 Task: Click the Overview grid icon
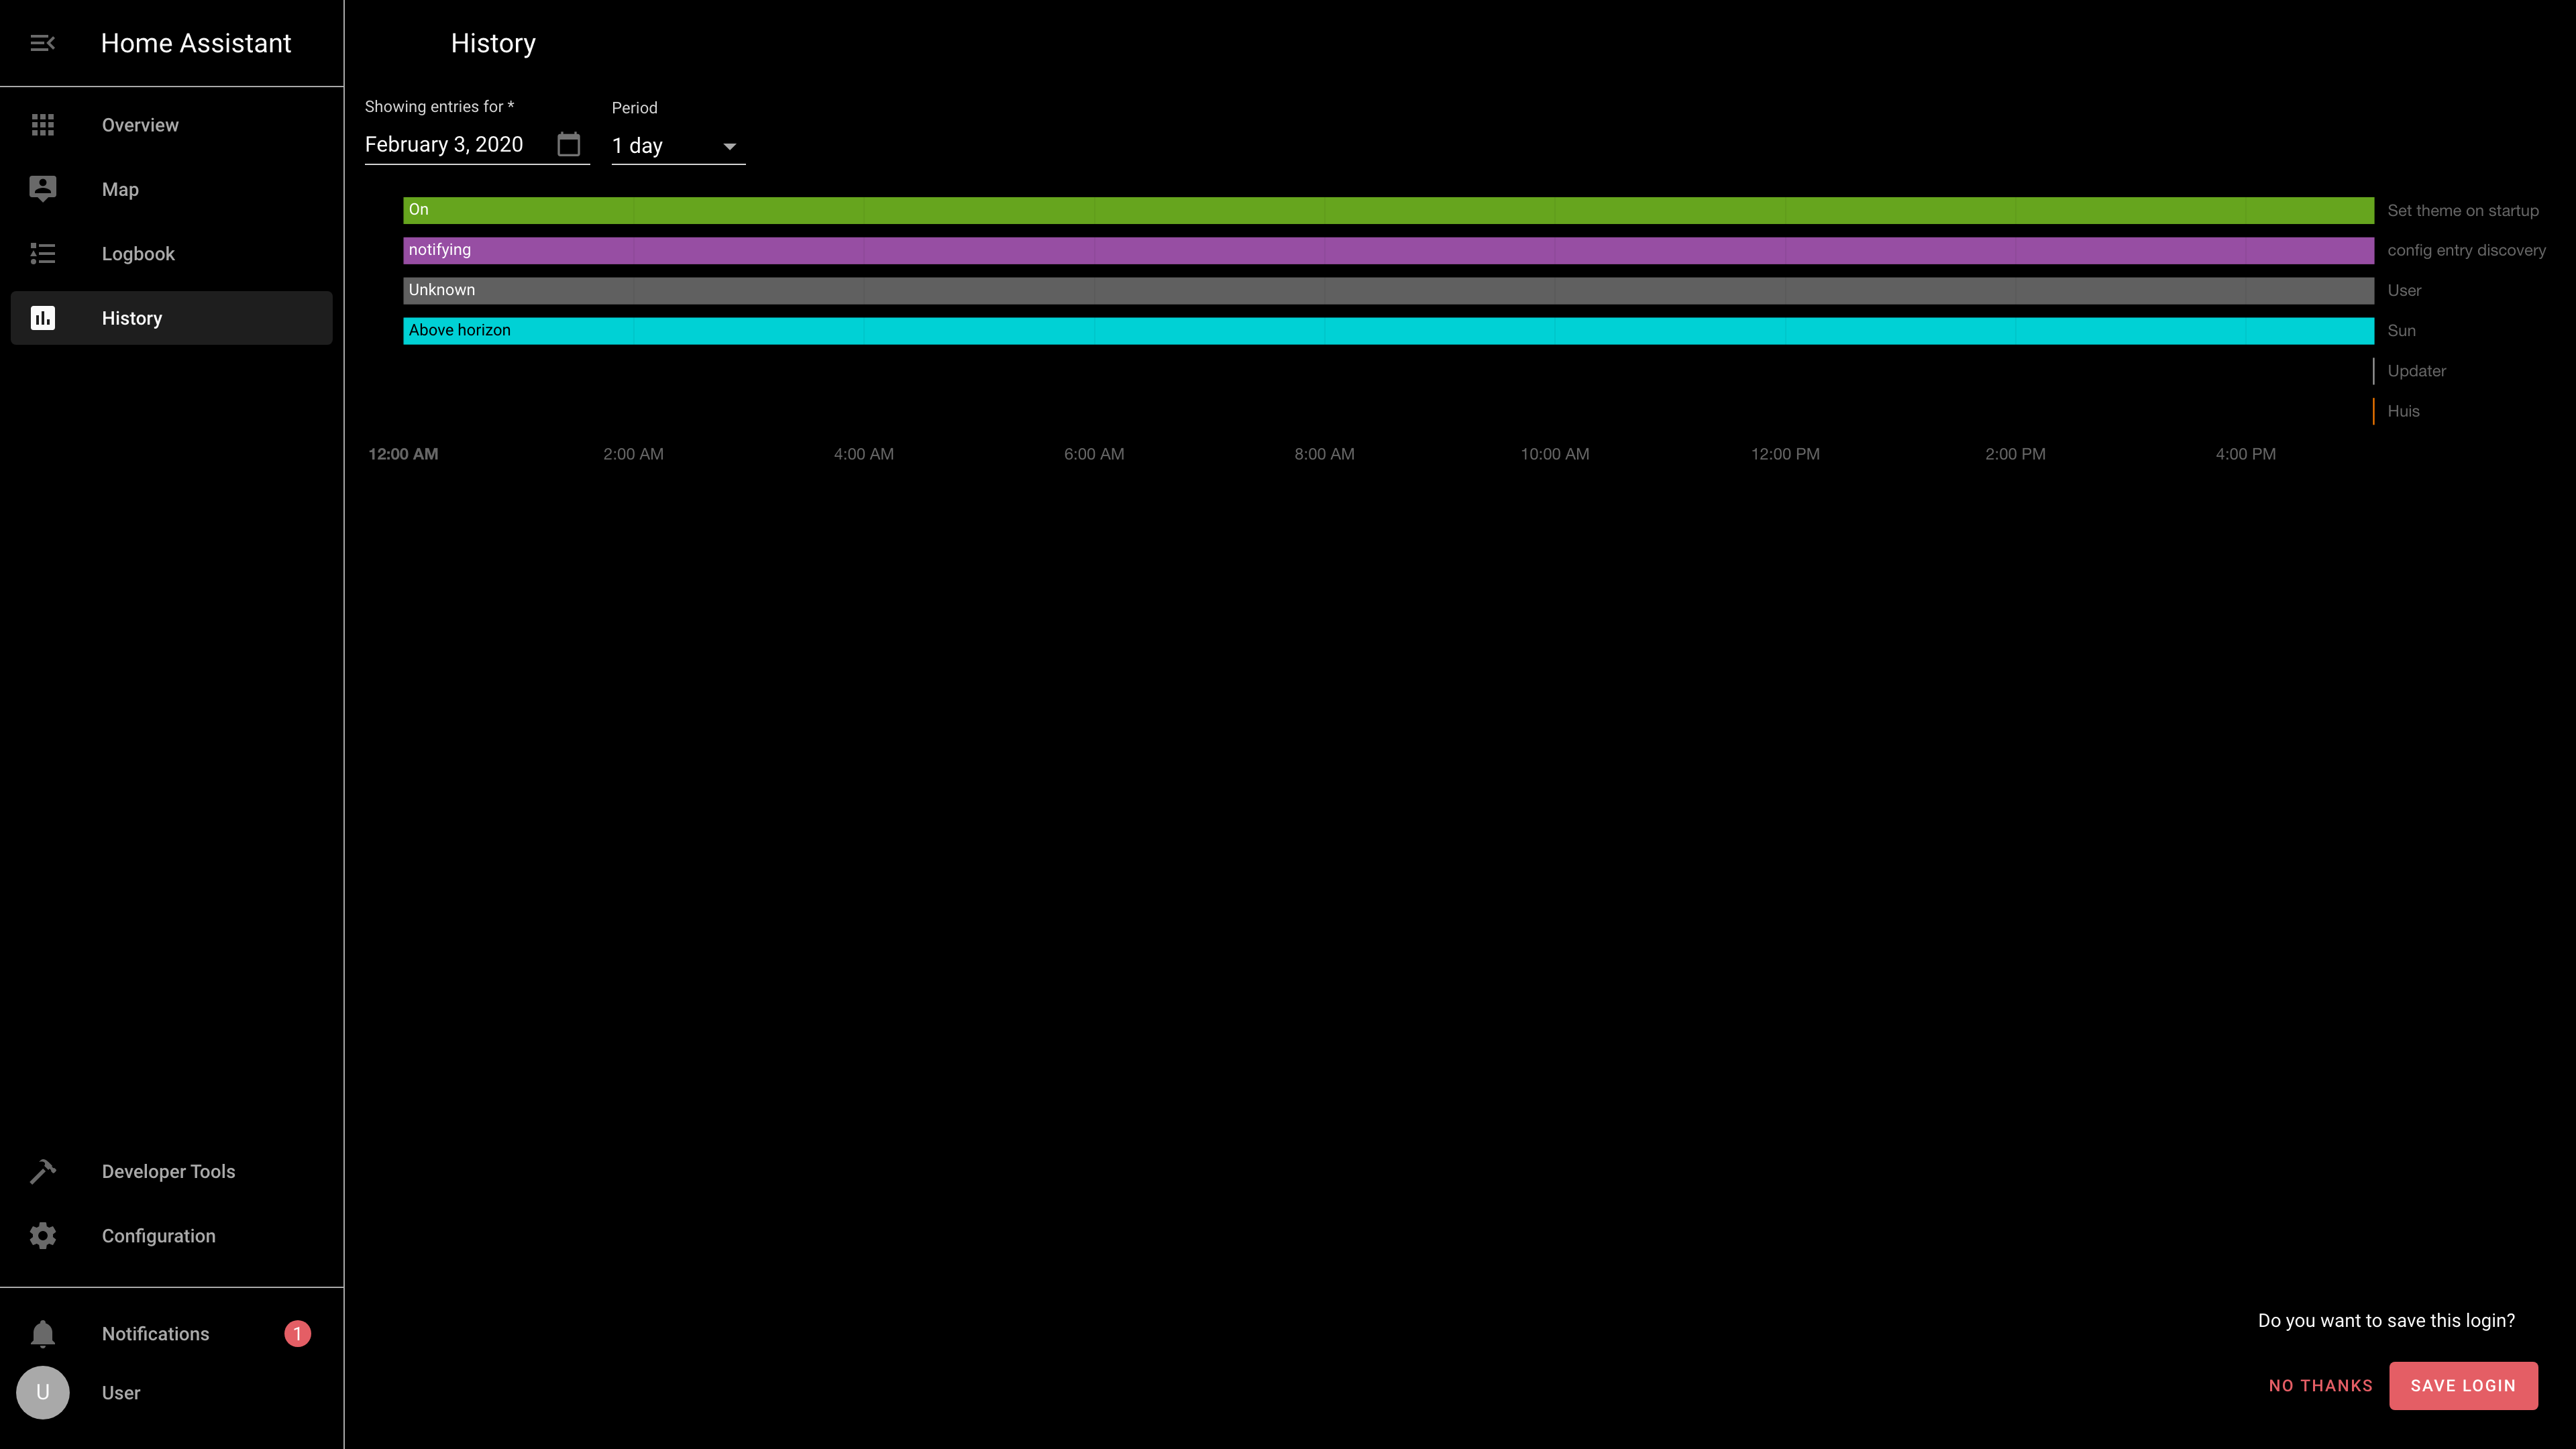42,125
